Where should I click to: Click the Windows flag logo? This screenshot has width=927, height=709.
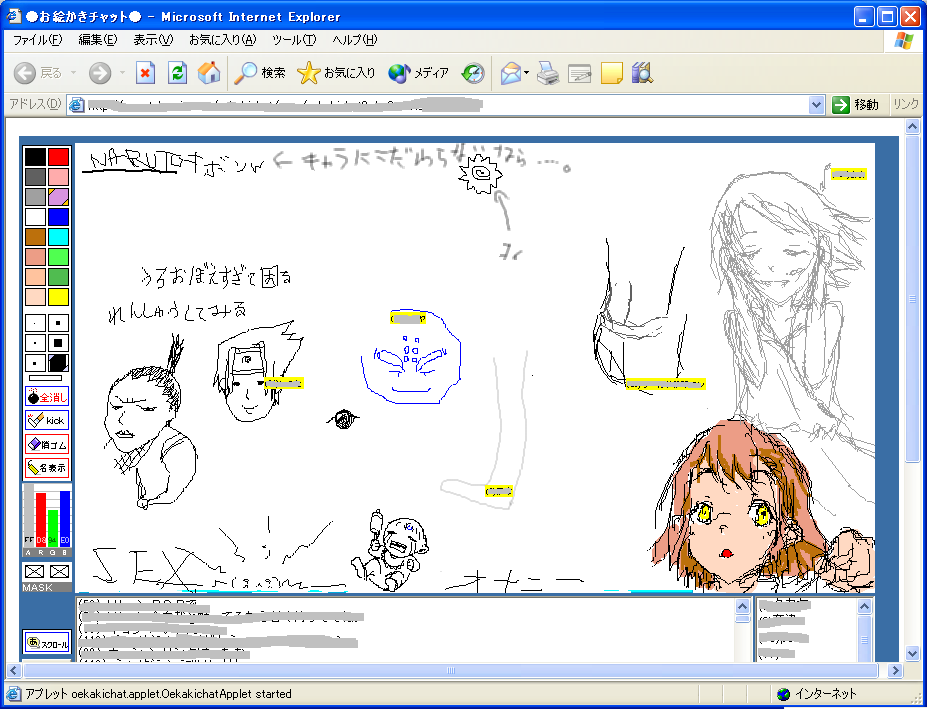click(x=904, y=40)
